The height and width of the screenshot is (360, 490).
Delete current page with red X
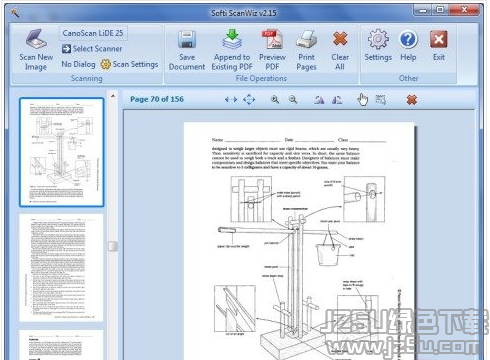pyautogui.click(x=412, y=99)
